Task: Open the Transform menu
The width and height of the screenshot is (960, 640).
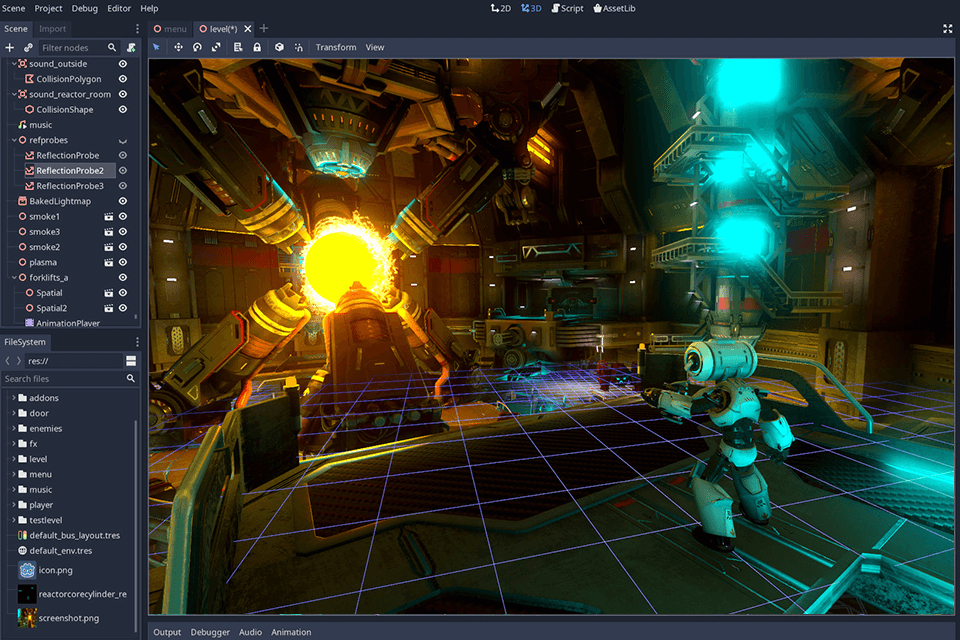Action: (336, 47)
